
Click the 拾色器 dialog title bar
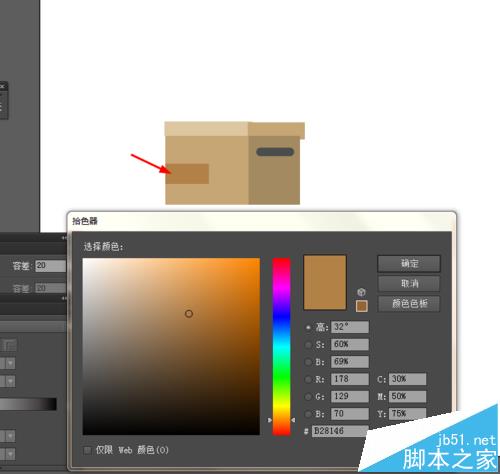pos(261,221)
